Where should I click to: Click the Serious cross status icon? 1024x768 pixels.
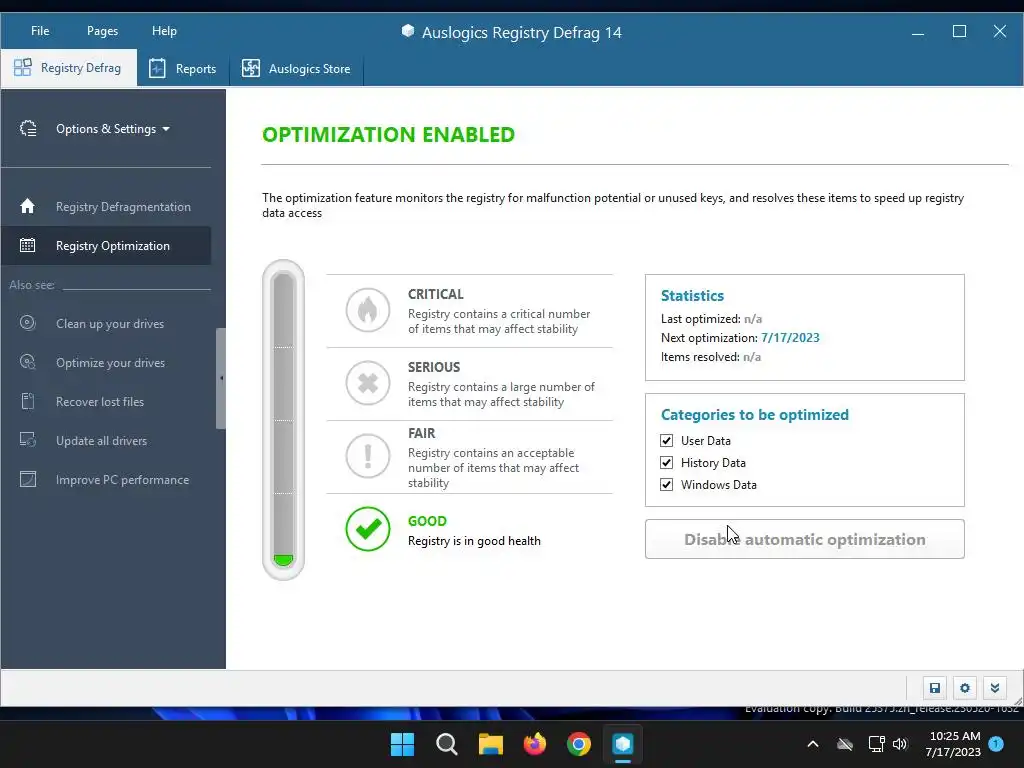click(x=368, y=383)
